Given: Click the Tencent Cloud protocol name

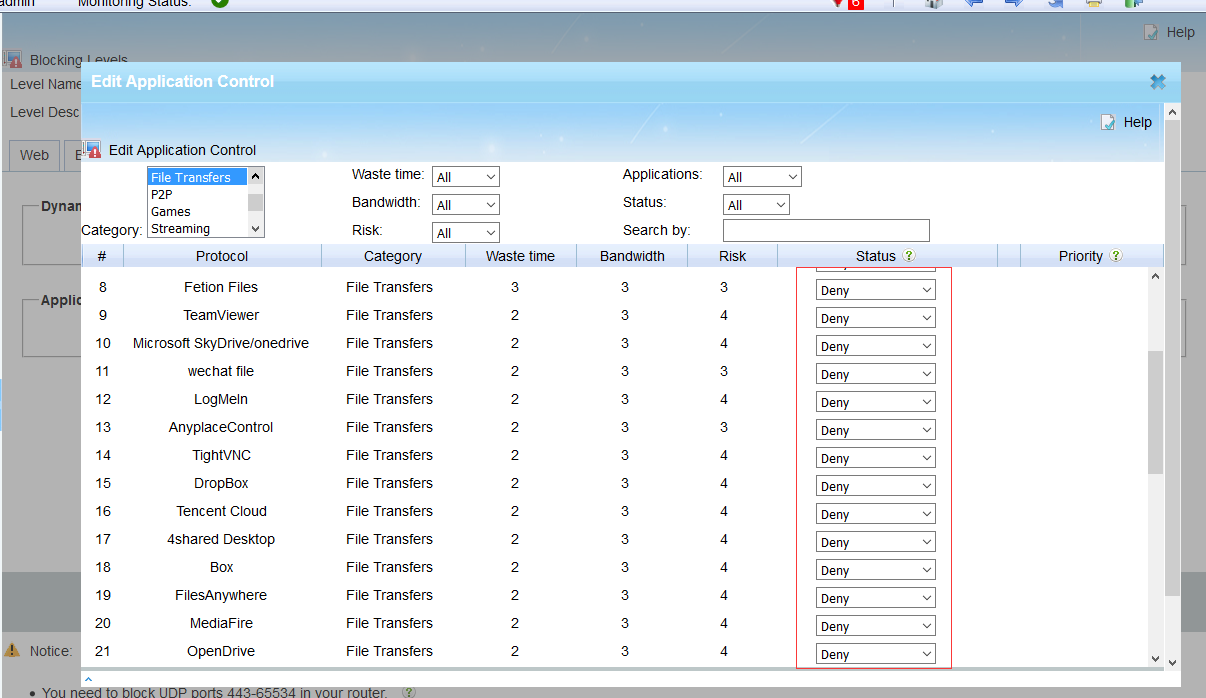Looking at the screenshot, I should pos(221,511).
